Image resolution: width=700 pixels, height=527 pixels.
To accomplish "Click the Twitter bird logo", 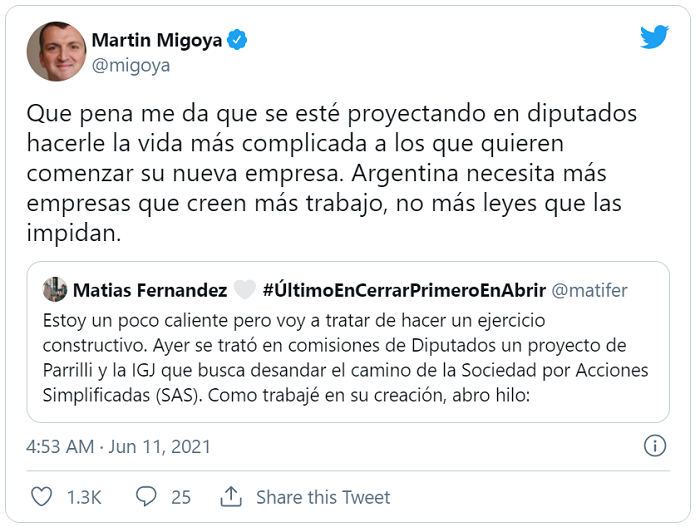I will pyautogui.click(x=654, y=37).
